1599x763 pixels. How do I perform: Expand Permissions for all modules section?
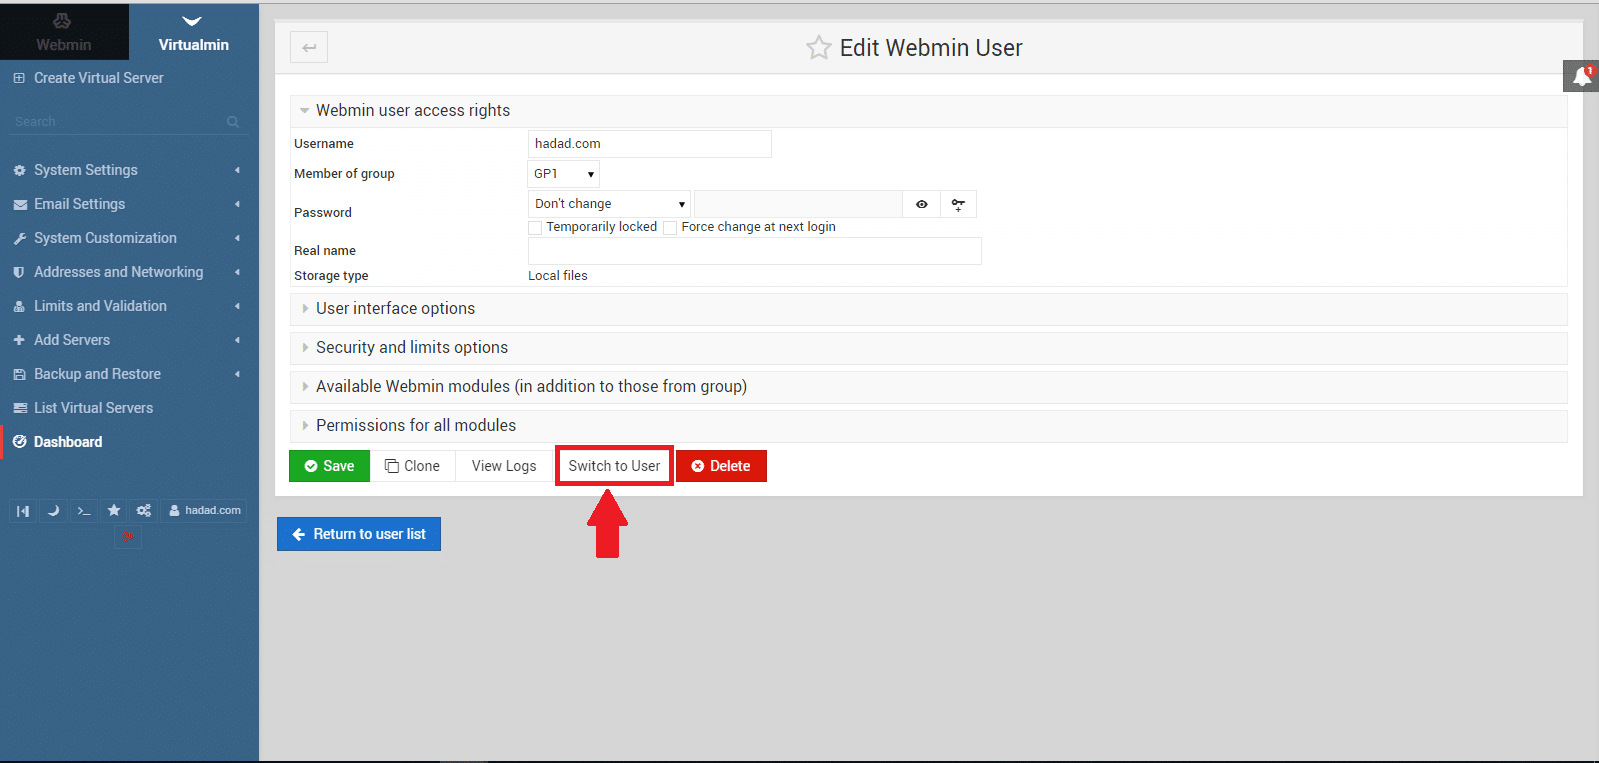pos(928,426)
